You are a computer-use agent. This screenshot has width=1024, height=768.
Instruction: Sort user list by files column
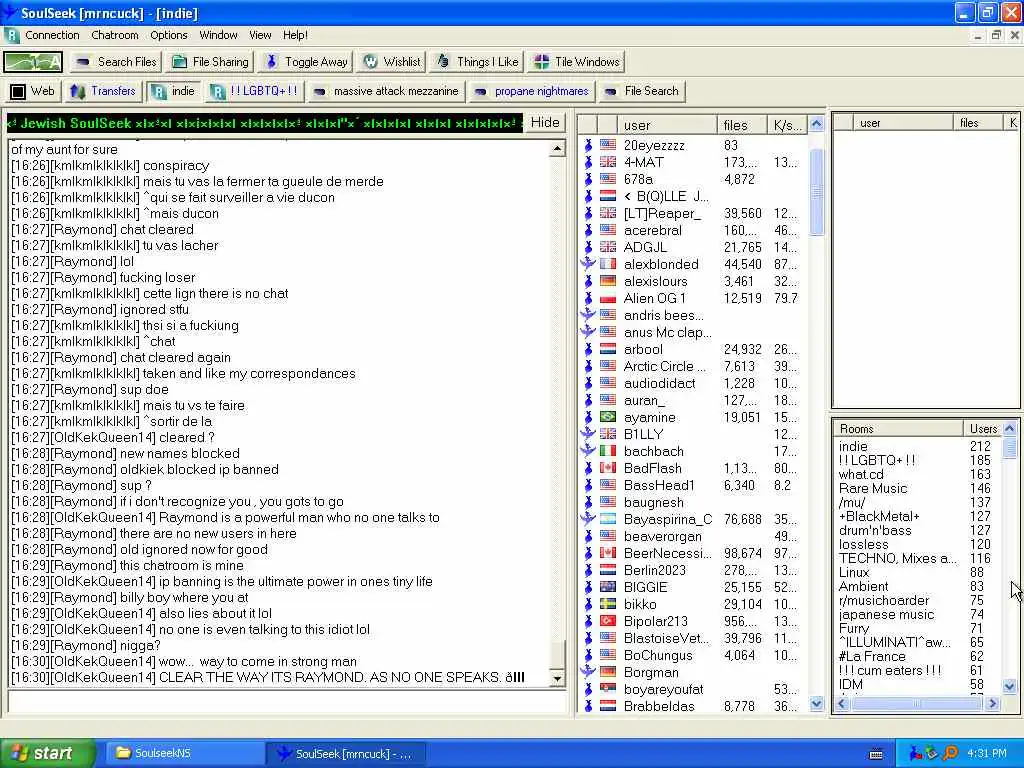point(741,125)
